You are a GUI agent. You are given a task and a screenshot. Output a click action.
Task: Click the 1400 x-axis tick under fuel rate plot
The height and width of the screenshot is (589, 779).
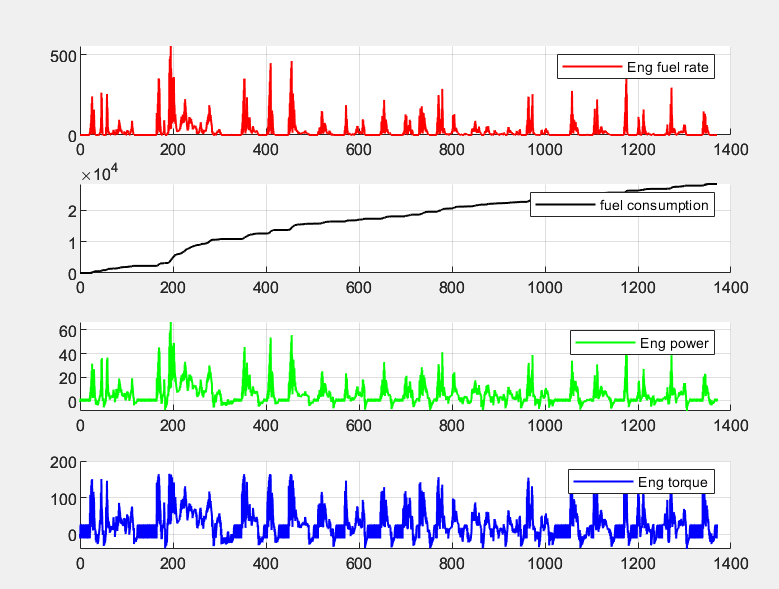(731, 149)
